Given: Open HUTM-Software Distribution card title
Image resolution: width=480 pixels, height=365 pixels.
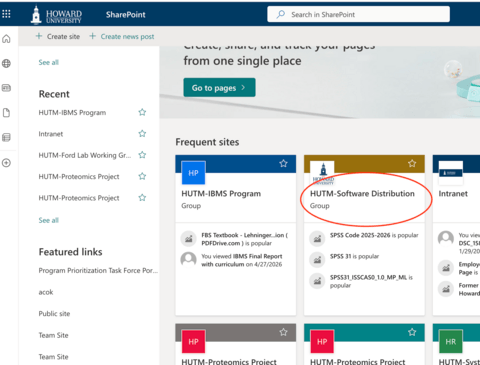Looking at the screenshot, I should pos(362,194).
